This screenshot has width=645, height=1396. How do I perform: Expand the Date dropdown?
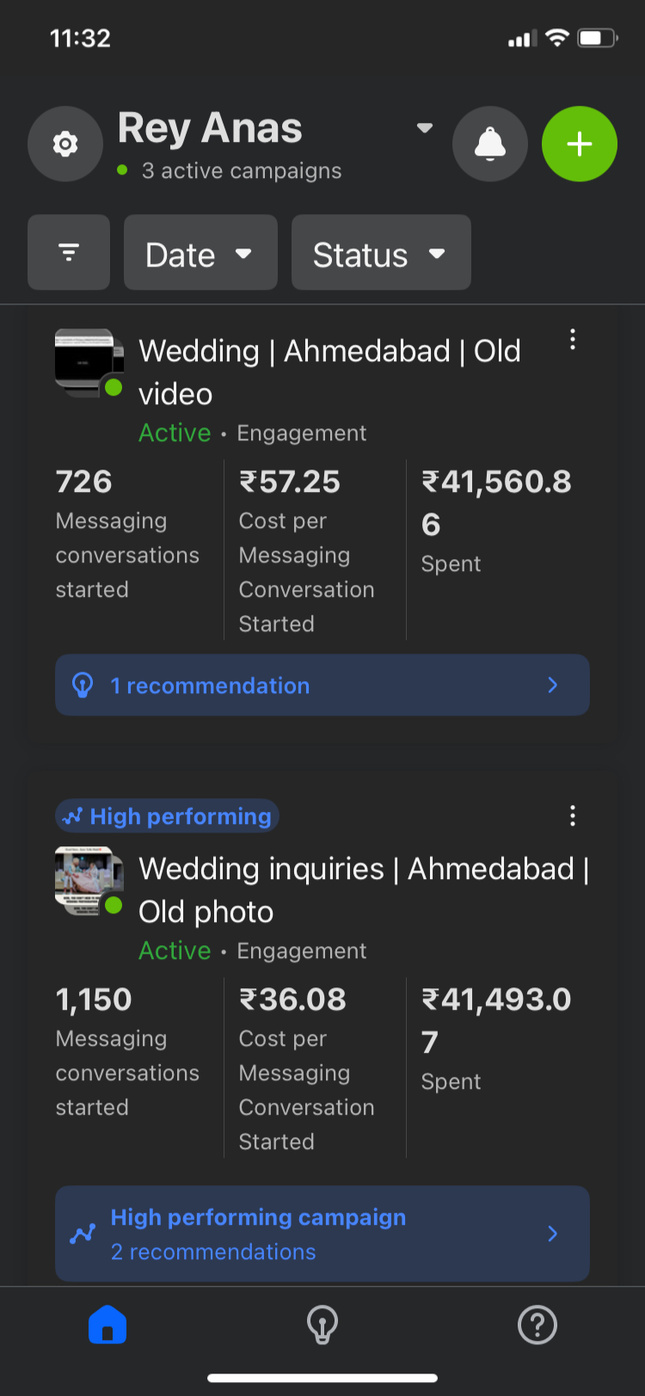click(200, 254)
